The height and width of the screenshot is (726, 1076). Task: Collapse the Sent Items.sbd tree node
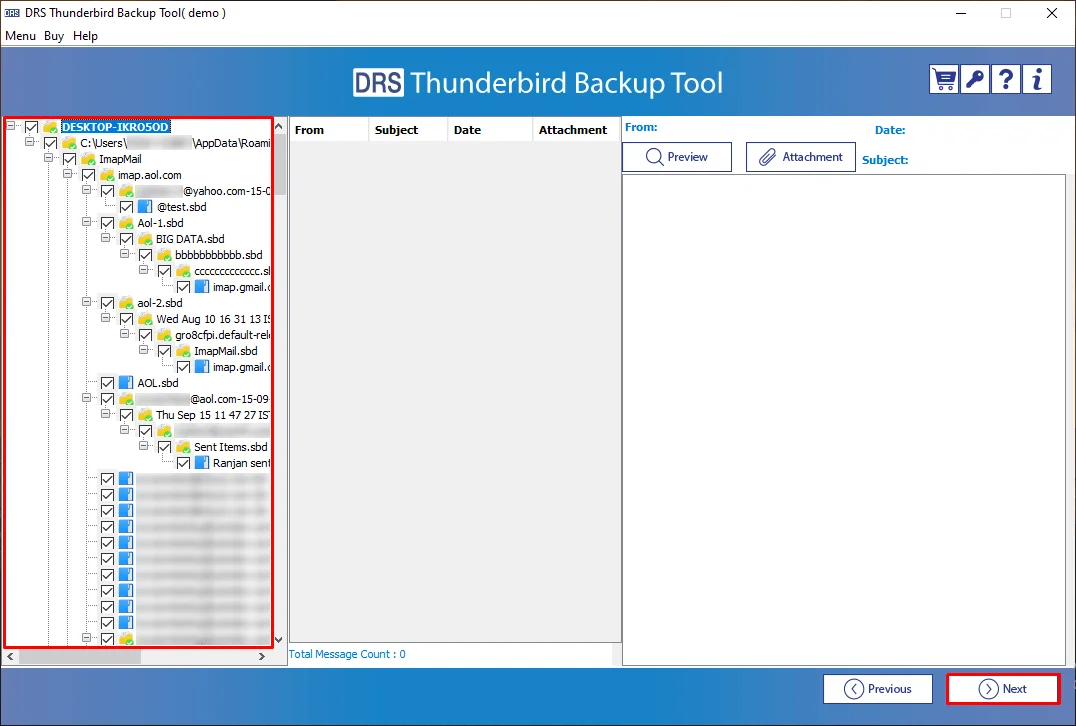[143, 445]
